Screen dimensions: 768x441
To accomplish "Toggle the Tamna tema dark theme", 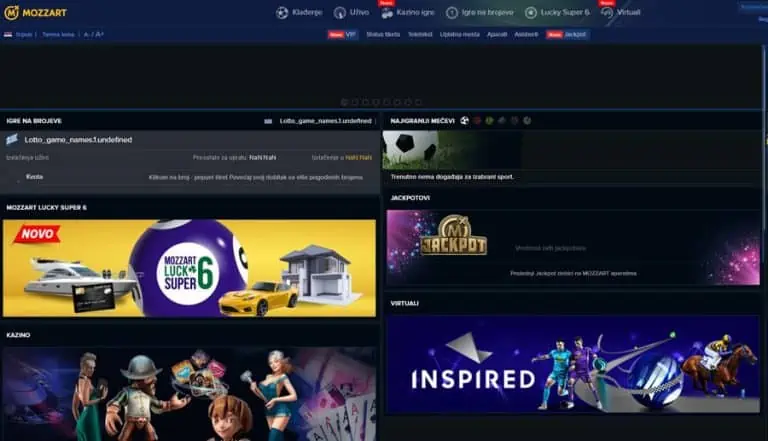I will [58, 34].
